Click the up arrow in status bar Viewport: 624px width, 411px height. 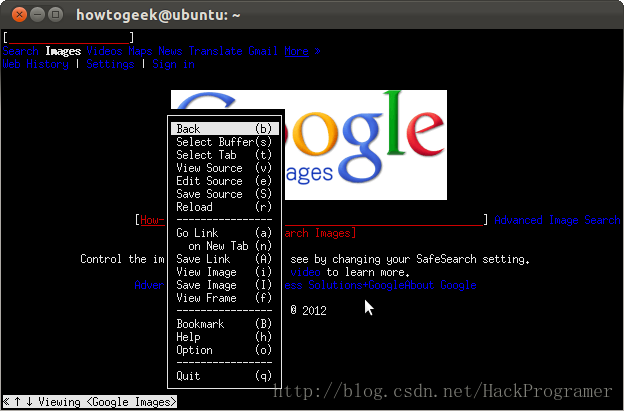point(18,401)
